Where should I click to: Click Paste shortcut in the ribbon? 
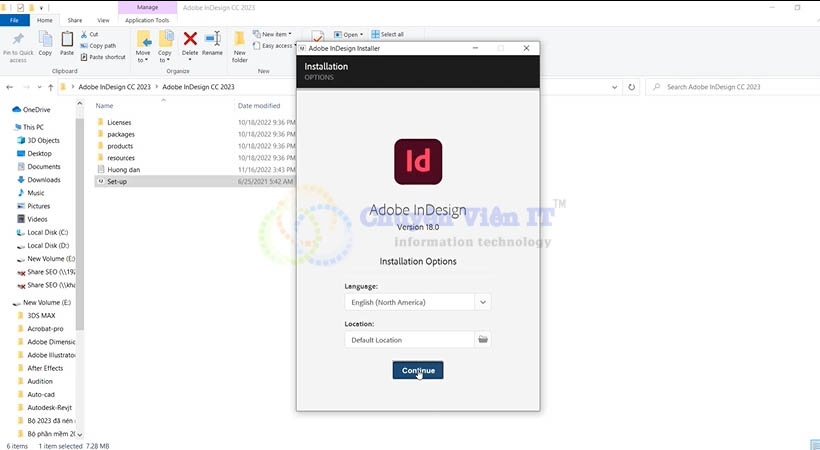pos(103,57)
